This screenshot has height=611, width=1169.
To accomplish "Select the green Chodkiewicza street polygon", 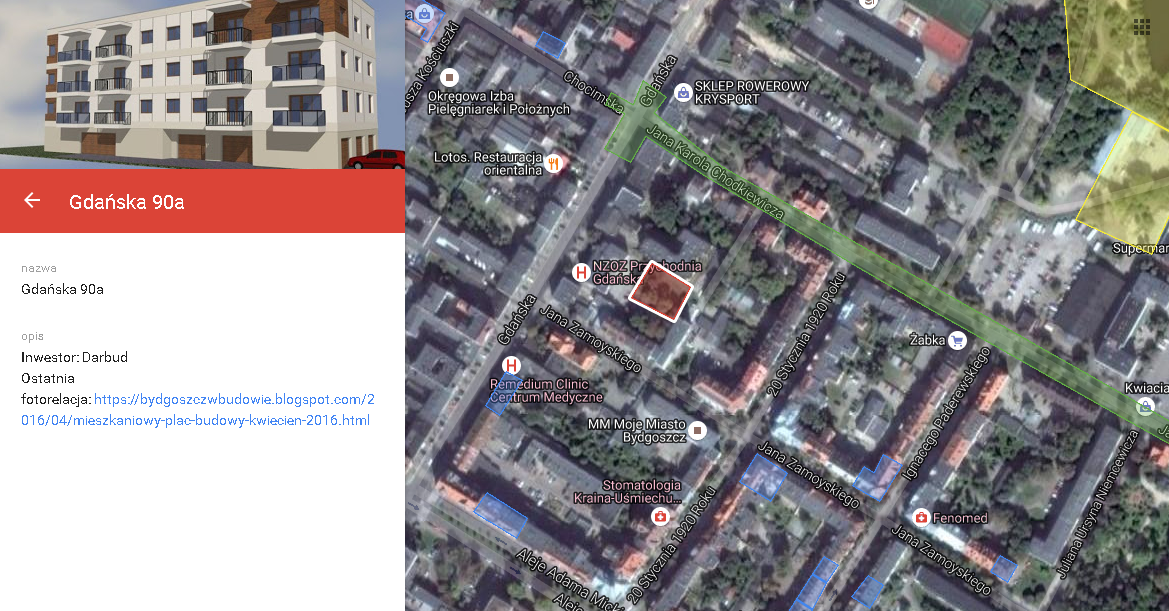I will pyautogui.click(x=887, y=261).
